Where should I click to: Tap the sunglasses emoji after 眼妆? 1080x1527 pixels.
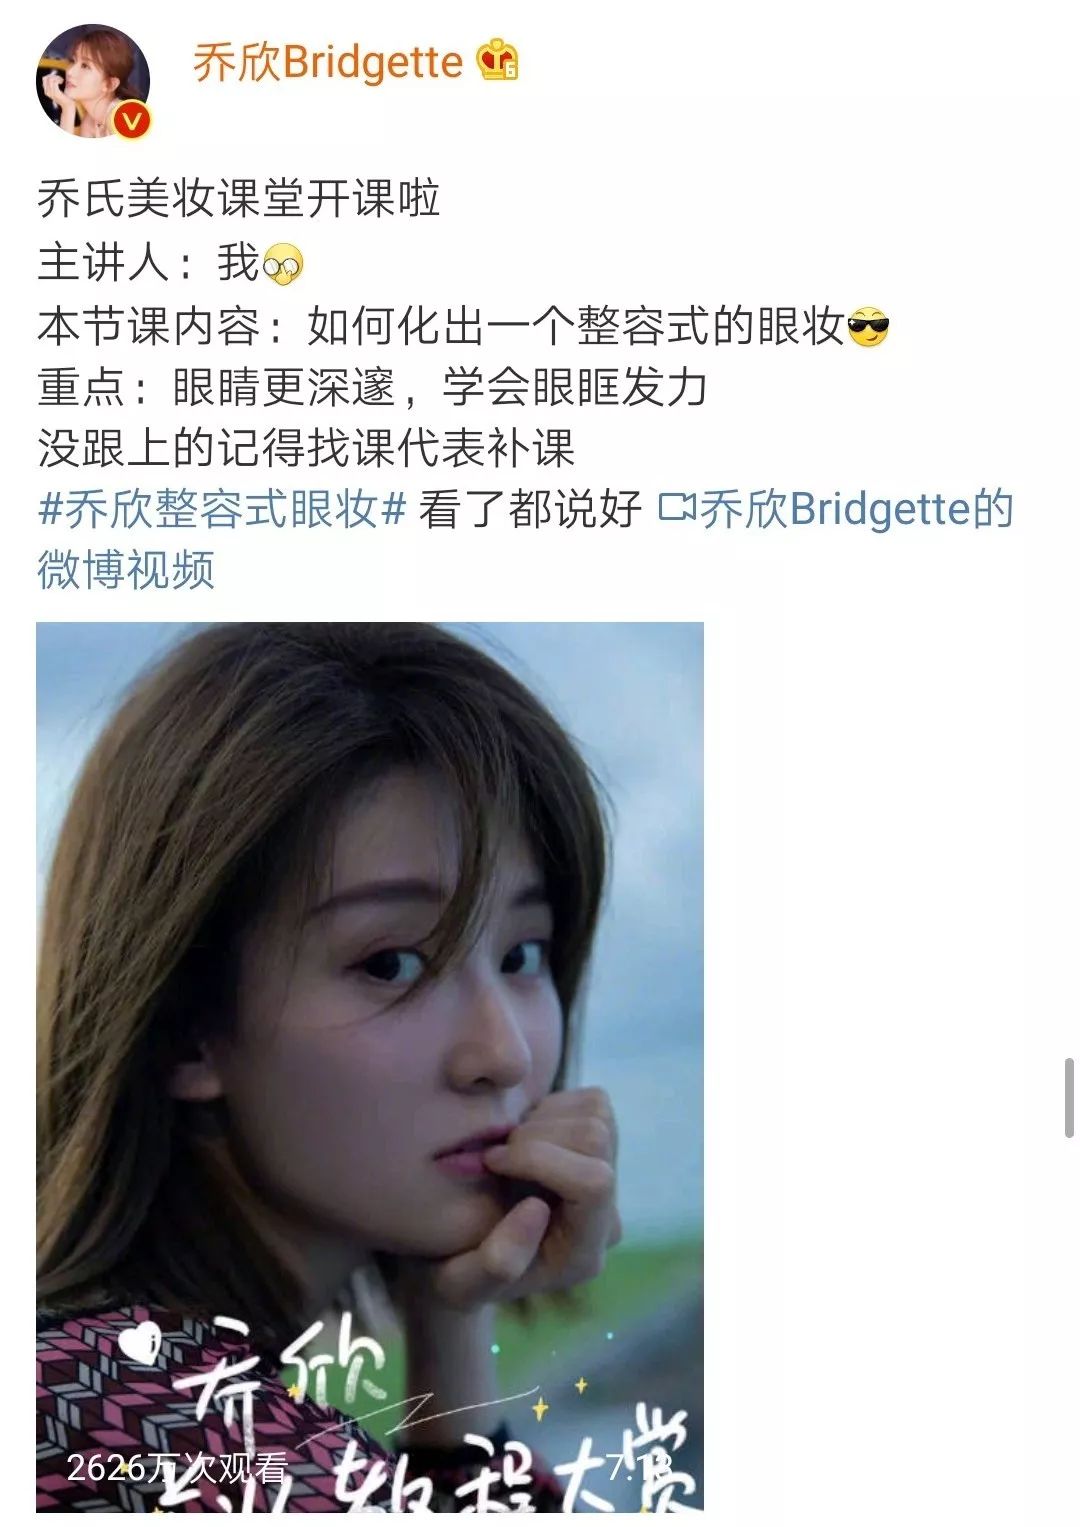coord(868,327)
